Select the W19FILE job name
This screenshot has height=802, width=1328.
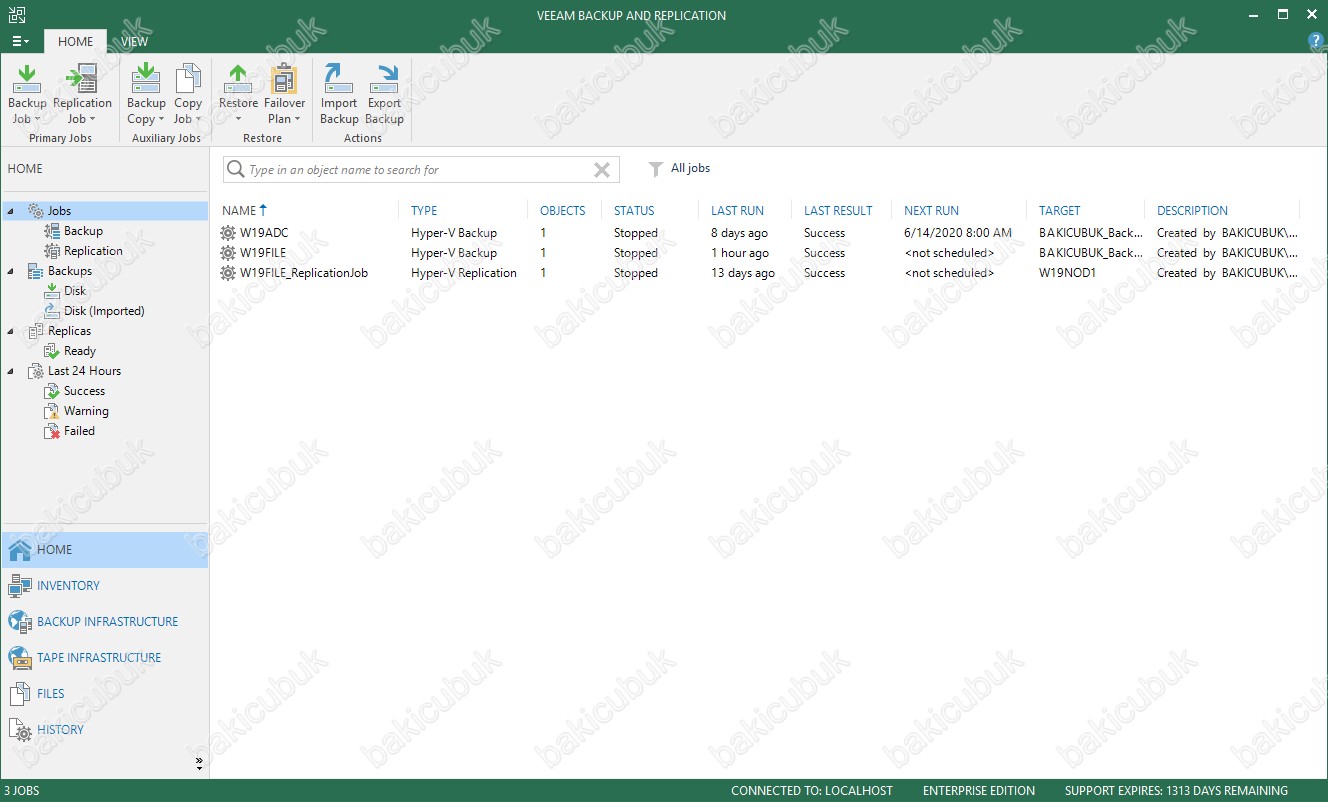coord(263,253)
